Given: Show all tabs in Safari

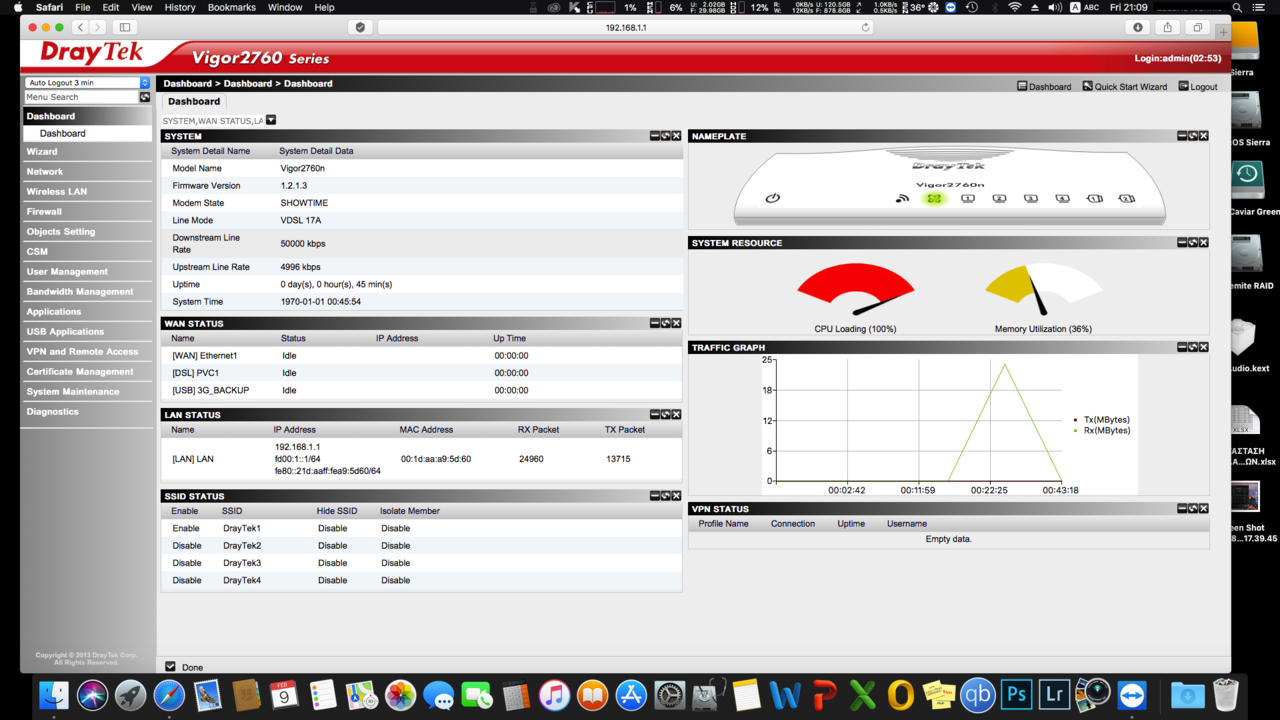Looking at the screenshot, I should pyautogui.click(x=1197, y=27).
